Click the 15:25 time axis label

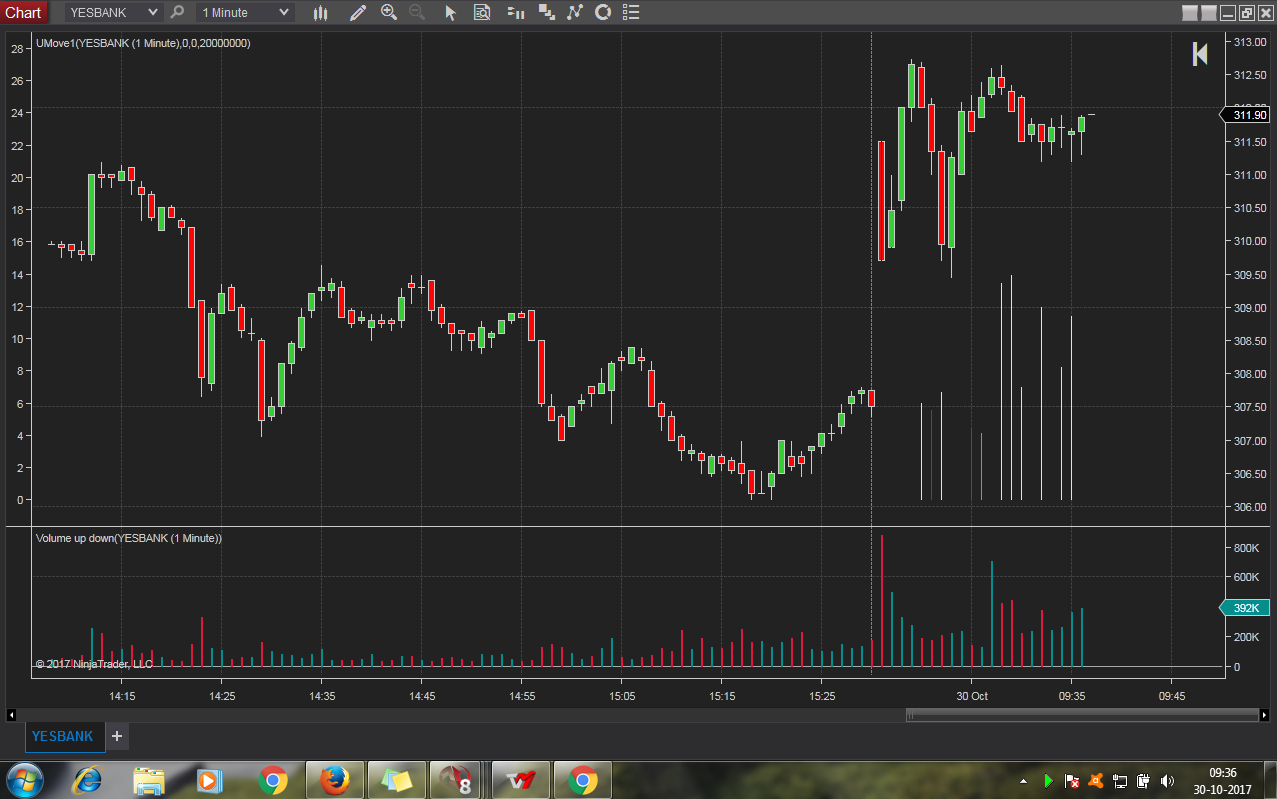click(822, 696)
